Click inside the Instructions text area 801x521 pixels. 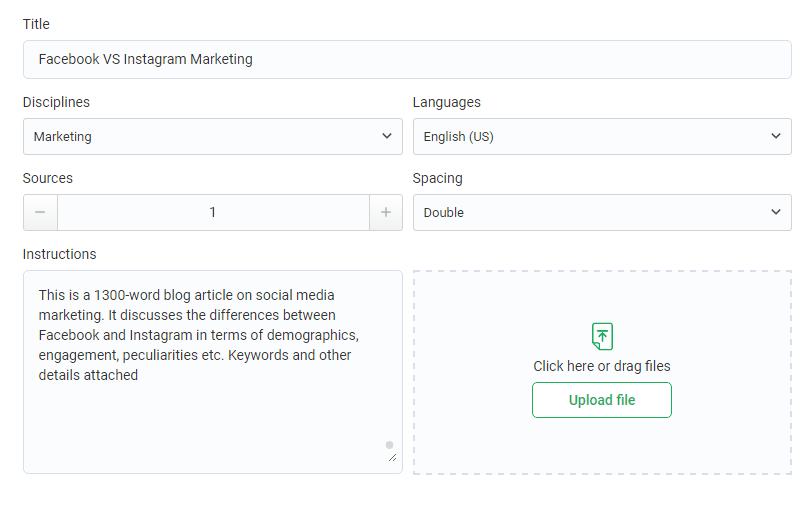pyautogui.click(x=213, y=372)
